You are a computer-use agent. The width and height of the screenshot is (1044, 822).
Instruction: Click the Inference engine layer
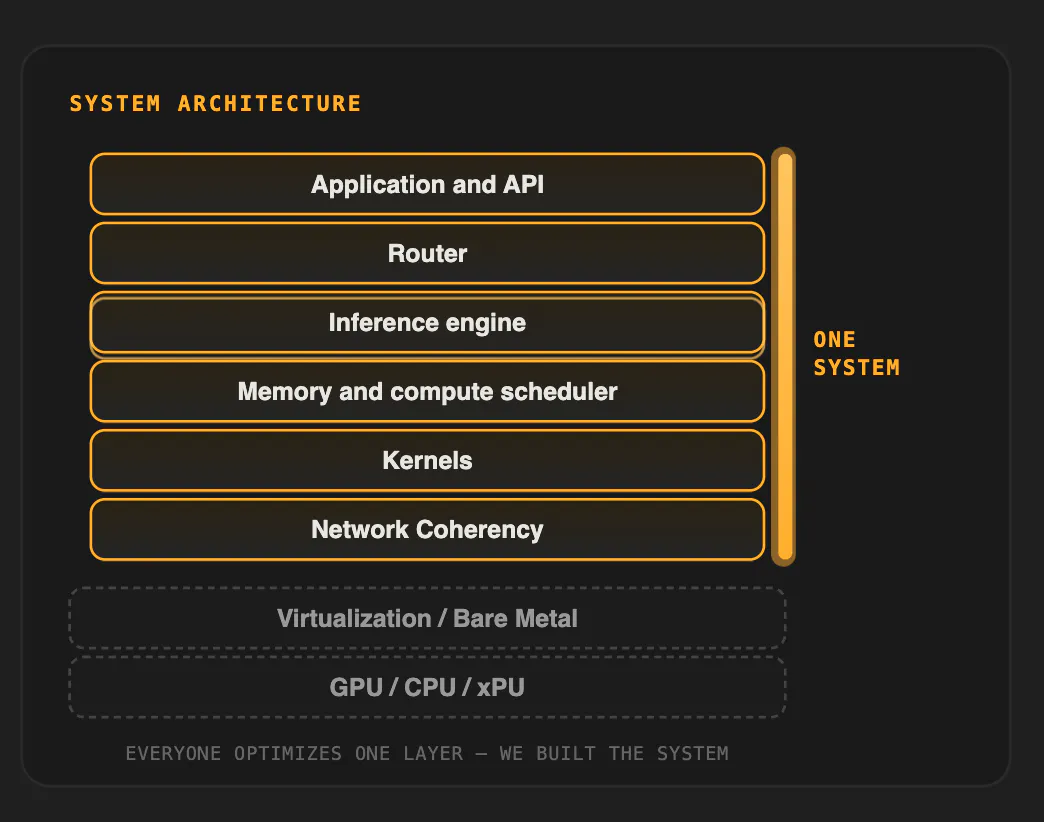point(427,323)
